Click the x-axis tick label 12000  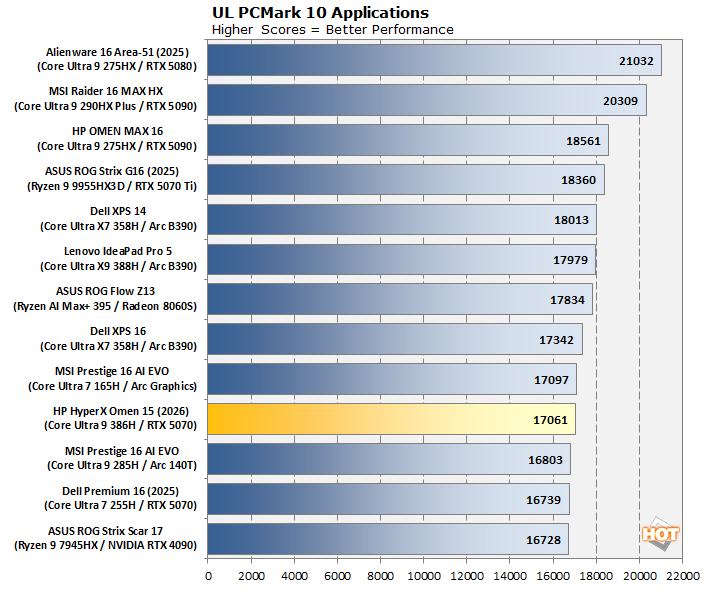(466, 576)
